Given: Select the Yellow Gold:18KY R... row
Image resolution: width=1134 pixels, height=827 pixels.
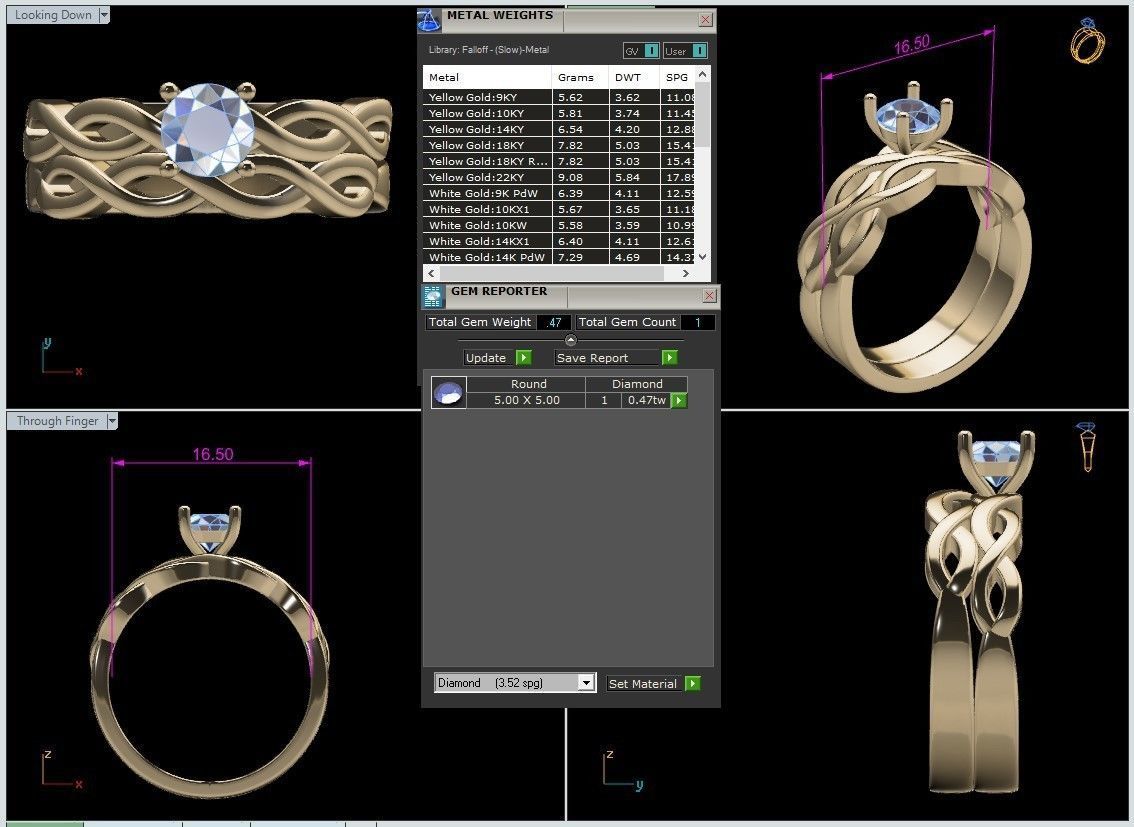Looking at the screenshot, I should [x=559, y=161].
